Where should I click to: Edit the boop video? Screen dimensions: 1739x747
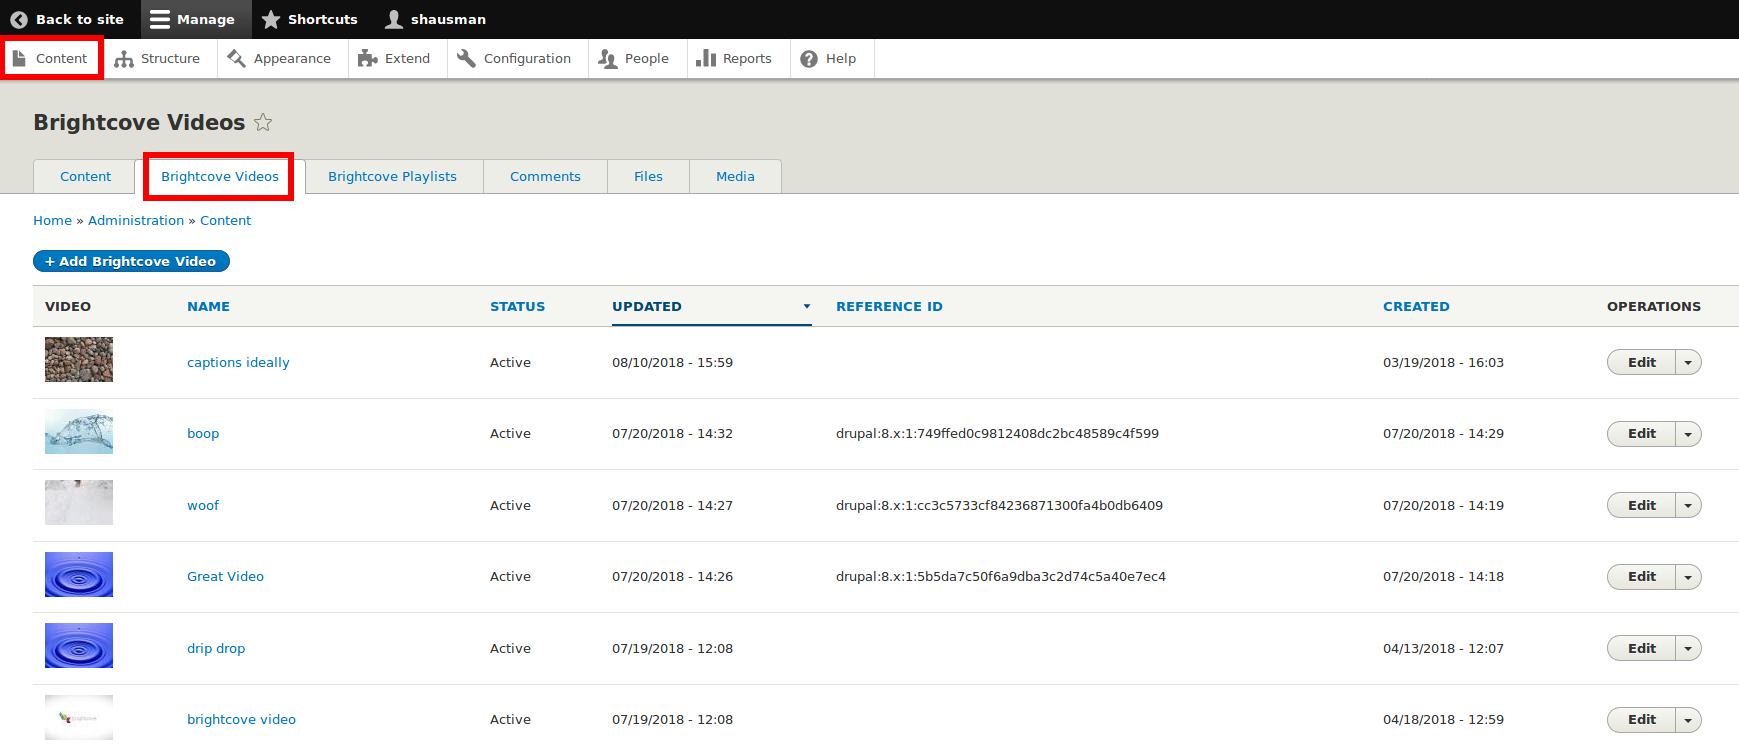pyautogui.click(x=1641, y=433)
